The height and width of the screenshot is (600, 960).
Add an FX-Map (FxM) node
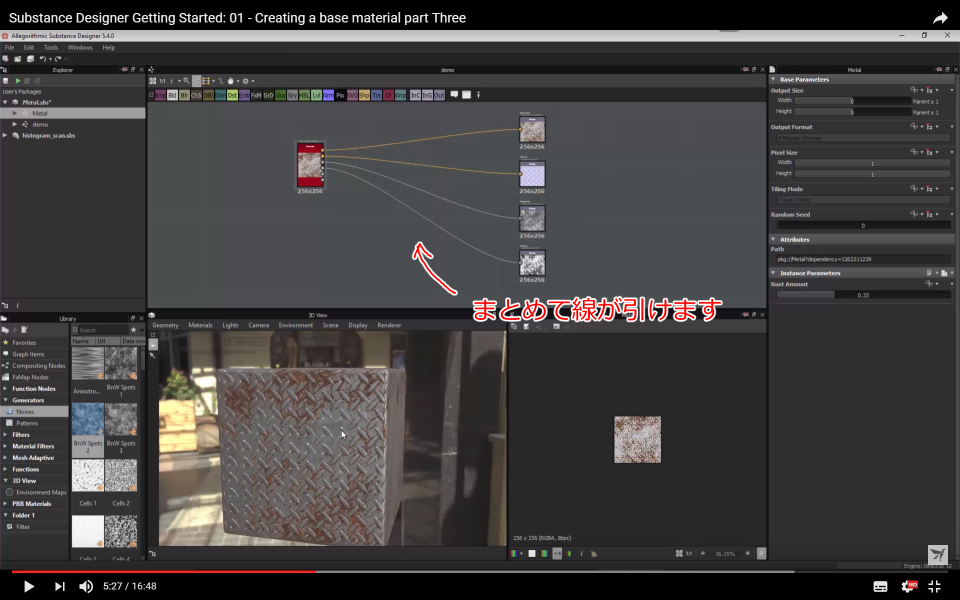click(256, 95)
